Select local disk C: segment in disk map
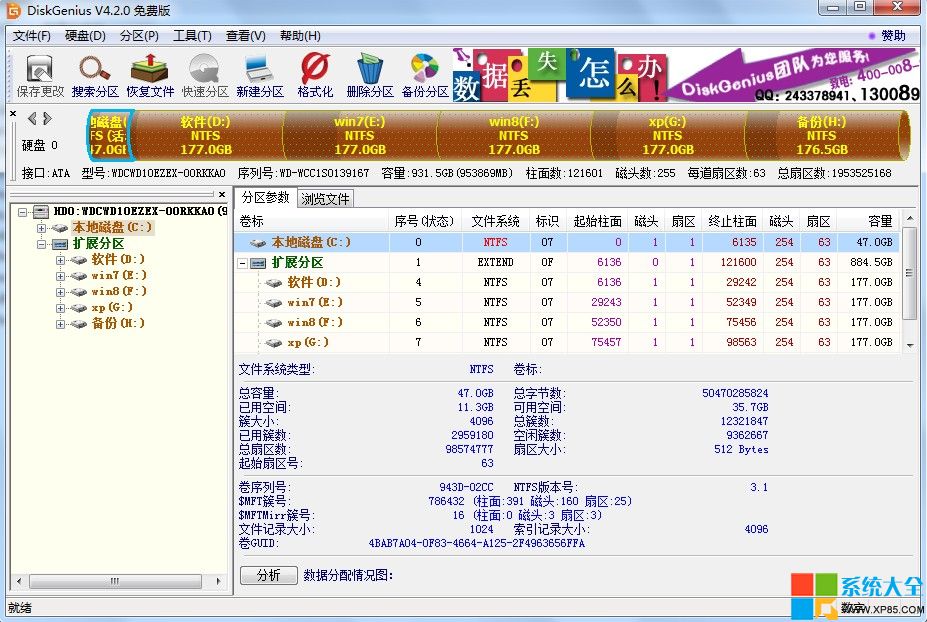 pos(109,135)
